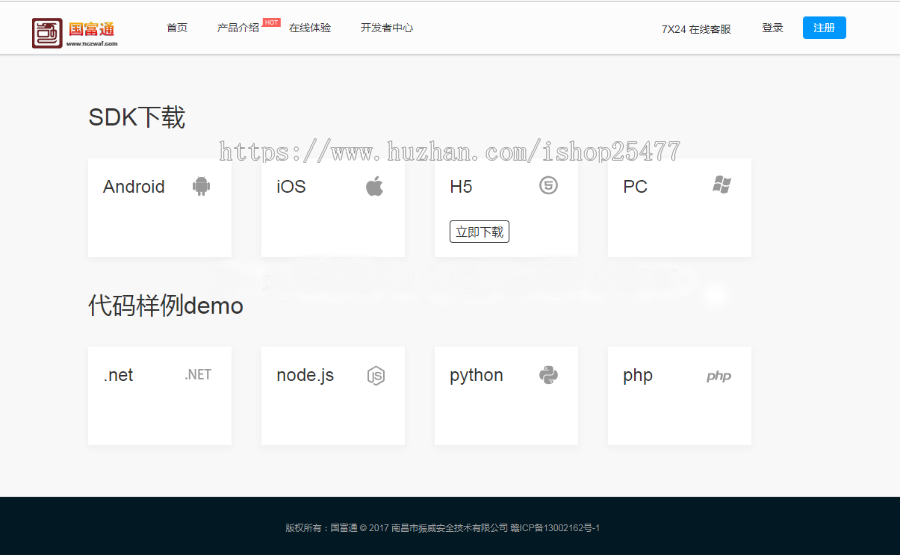Select the H5 card title text

461,187
